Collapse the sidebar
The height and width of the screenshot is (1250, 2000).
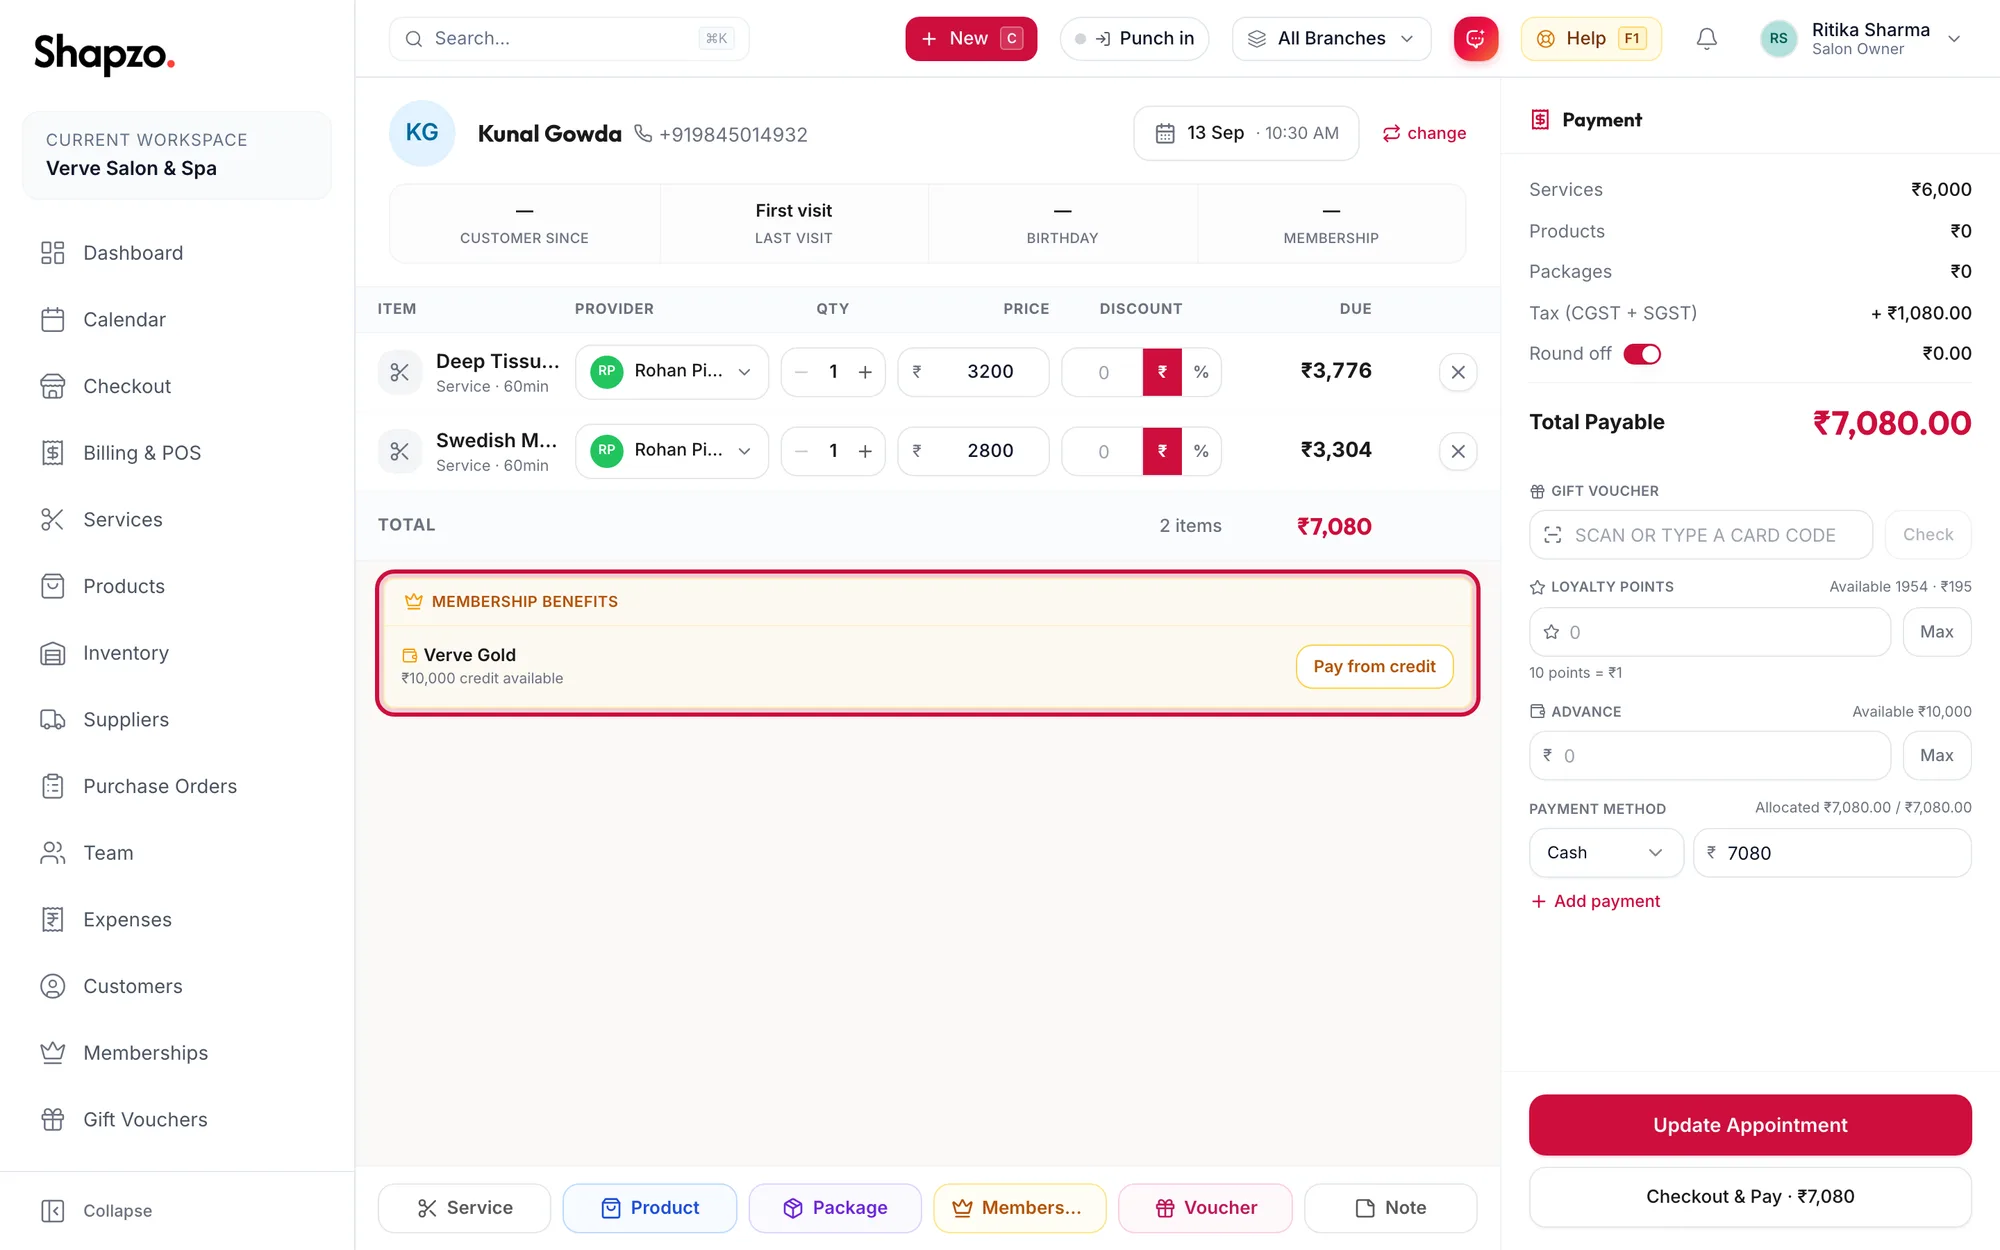[97, 1211]
